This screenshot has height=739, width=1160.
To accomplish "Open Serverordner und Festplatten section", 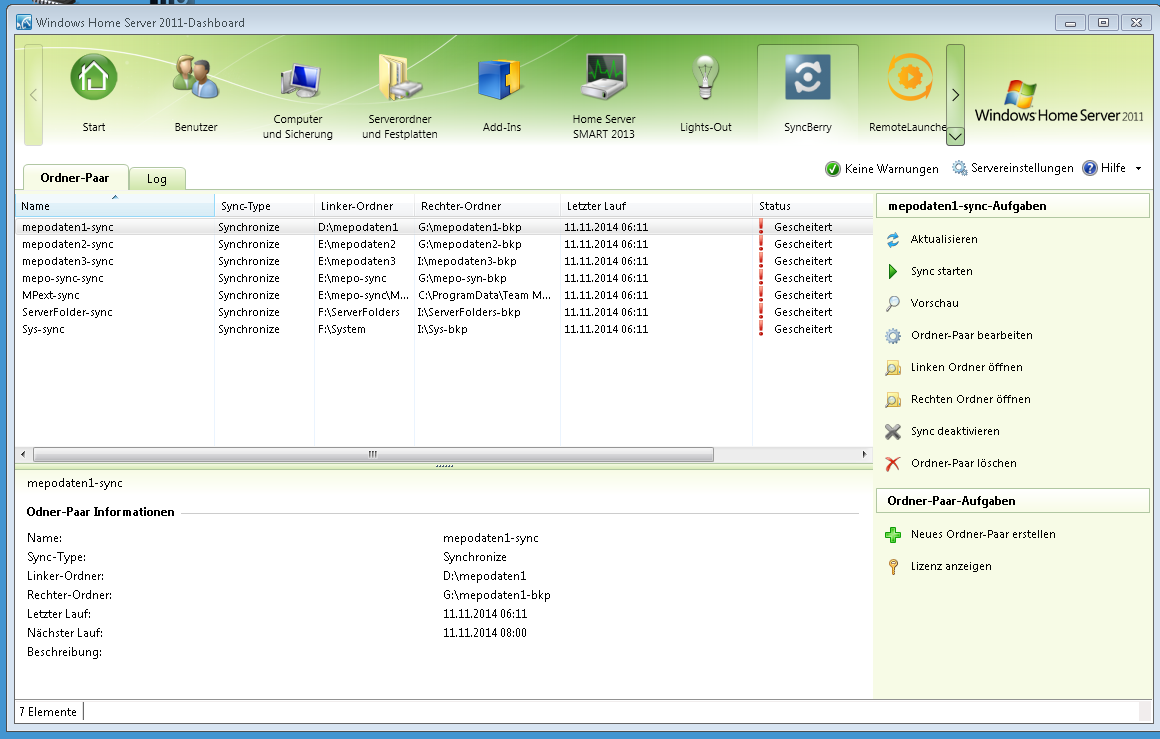I will [x=399, y=80].
